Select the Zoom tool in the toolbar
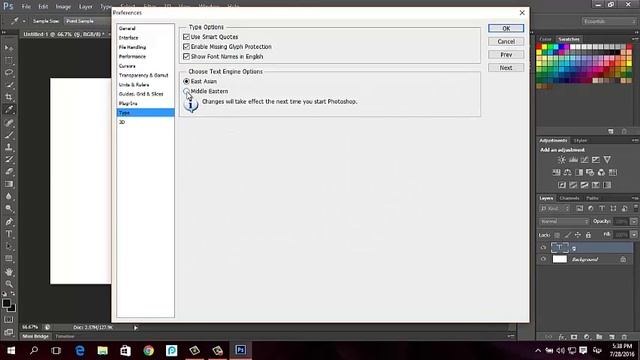640x360 pixels. (x=9, y=284)
